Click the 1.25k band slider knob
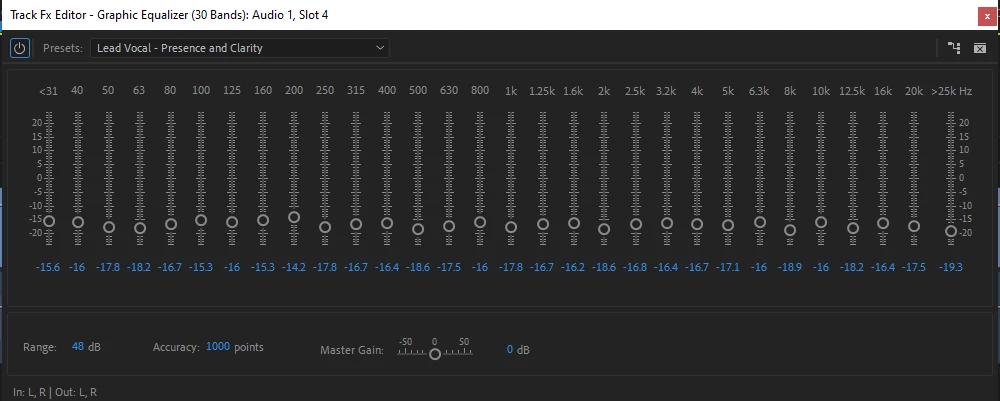The width and height of the screenshot is (1000, 401). coord(543,224)
